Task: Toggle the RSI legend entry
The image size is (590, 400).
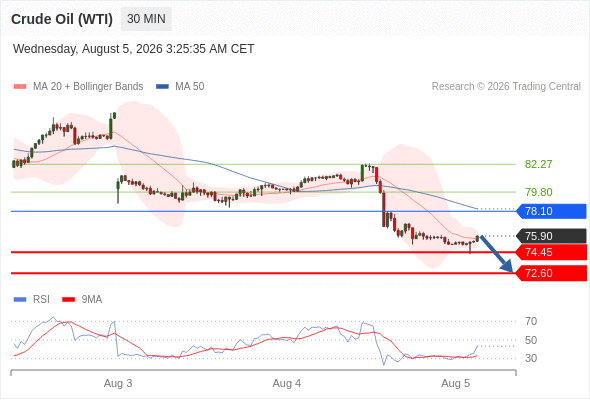Action: click(32, 300)
